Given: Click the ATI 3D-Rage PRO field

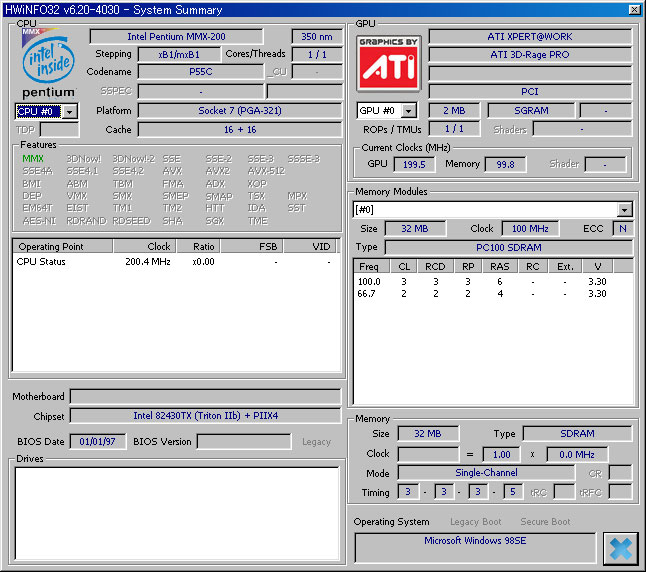Looking at the screenshot, I should [530, 54].
